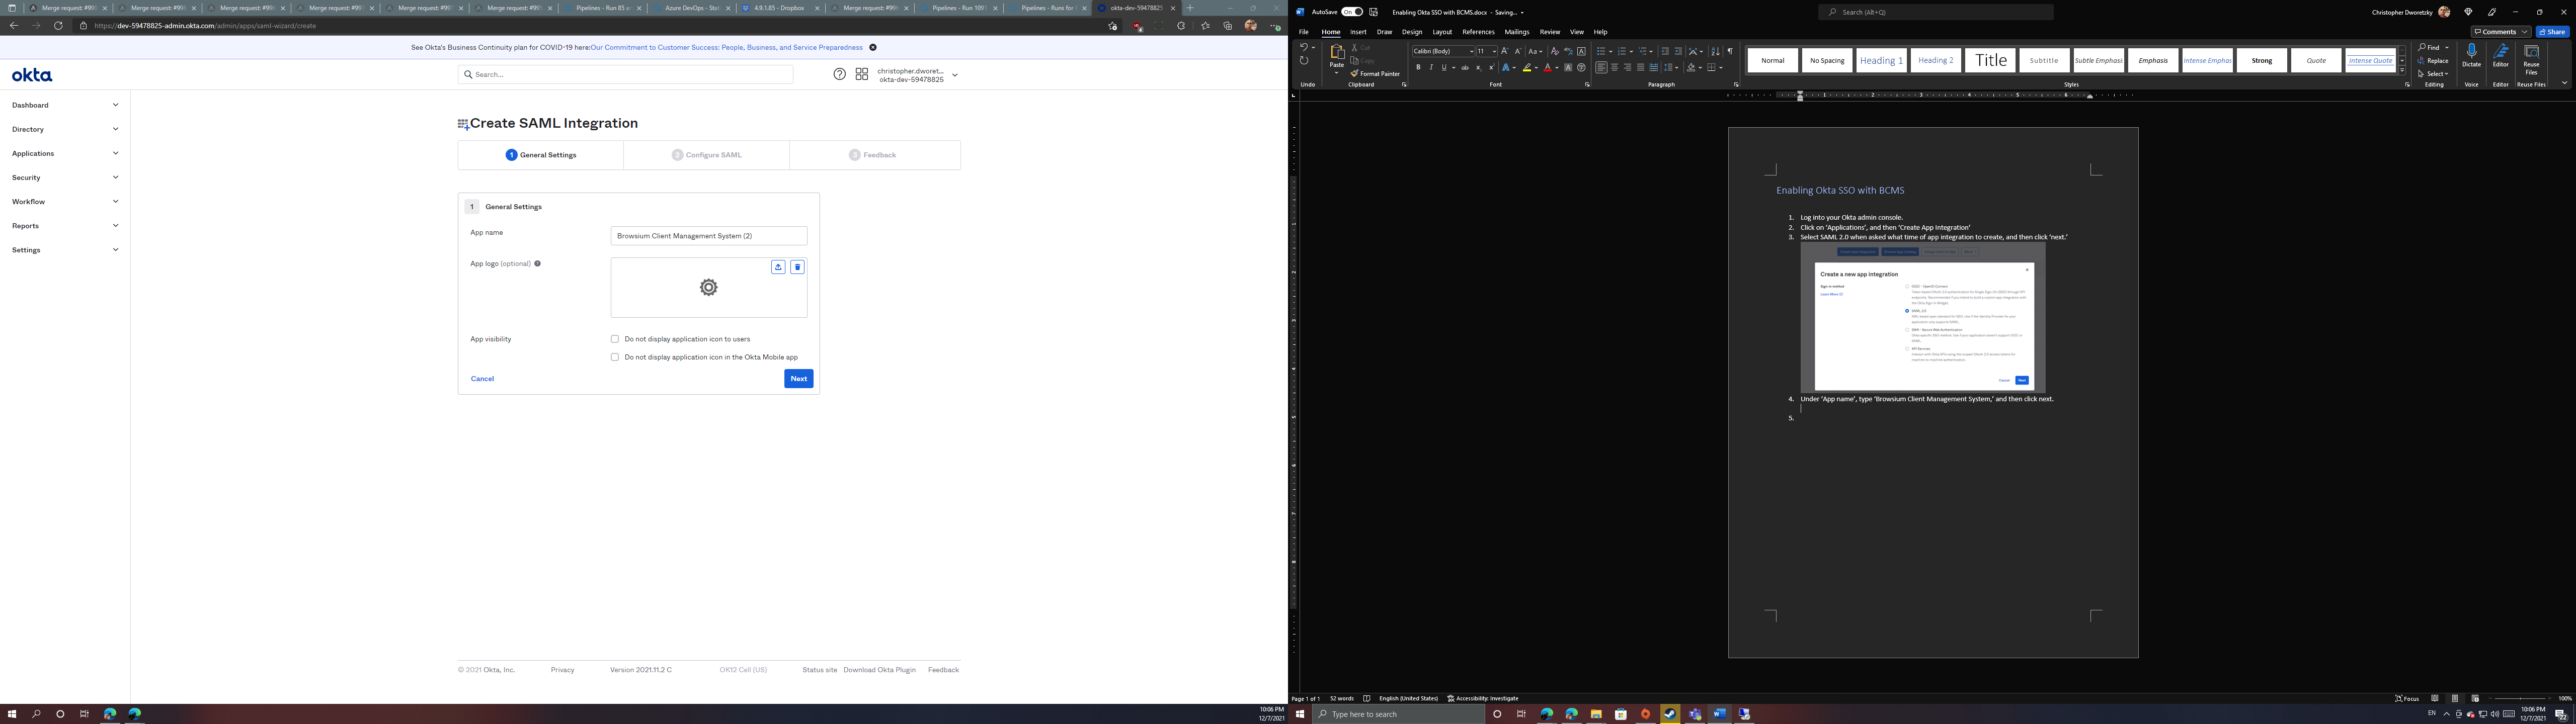Open Okta help via question mark icon

[x=838, y=74]
